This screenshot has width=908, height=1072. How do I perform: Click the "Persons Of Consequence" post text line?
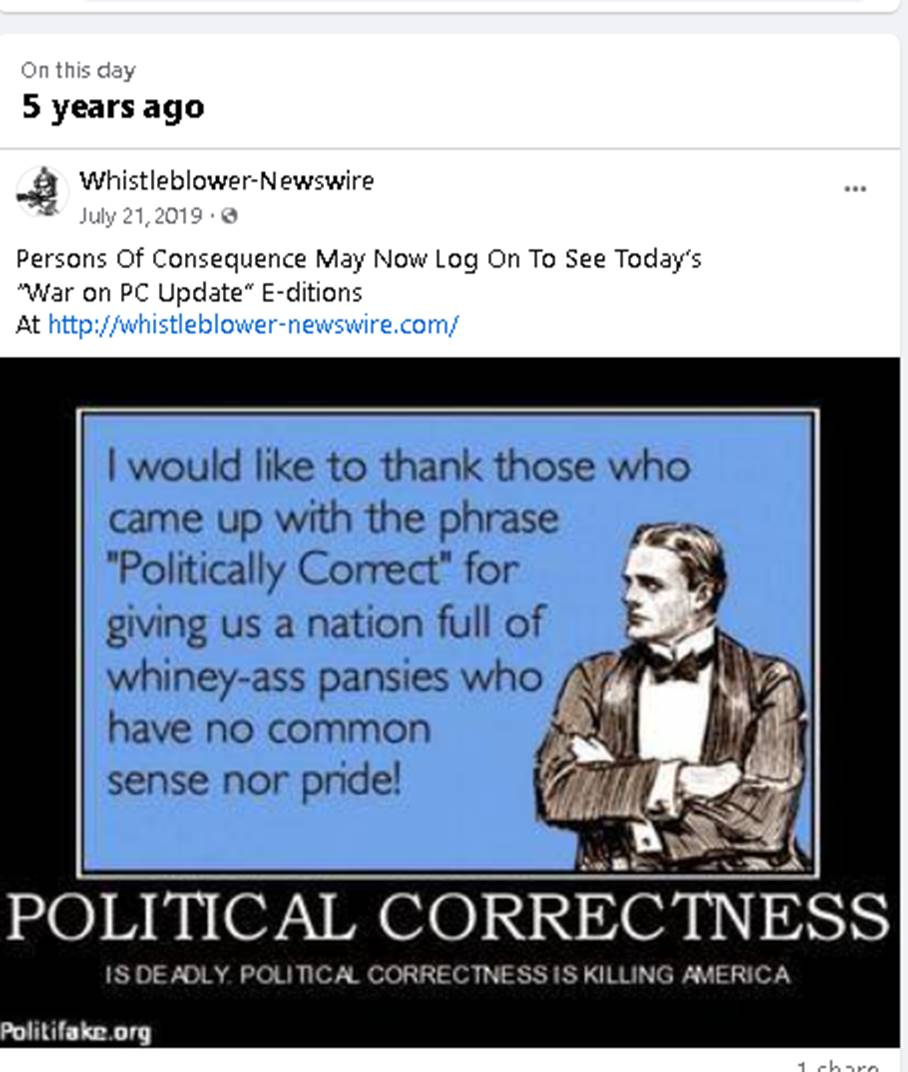pyautogui.click(x=358, y=259)
